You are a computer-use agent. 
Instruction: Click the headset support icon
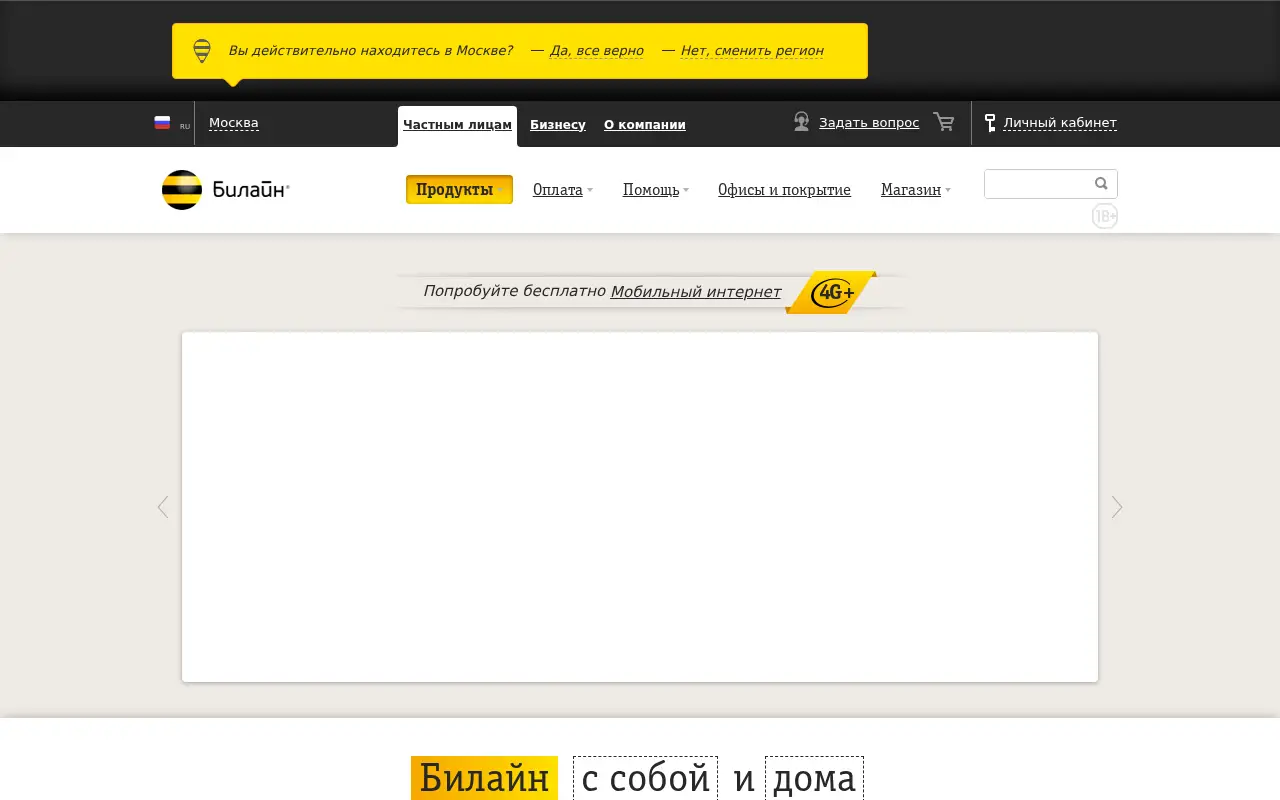click(x=801, y=122)
